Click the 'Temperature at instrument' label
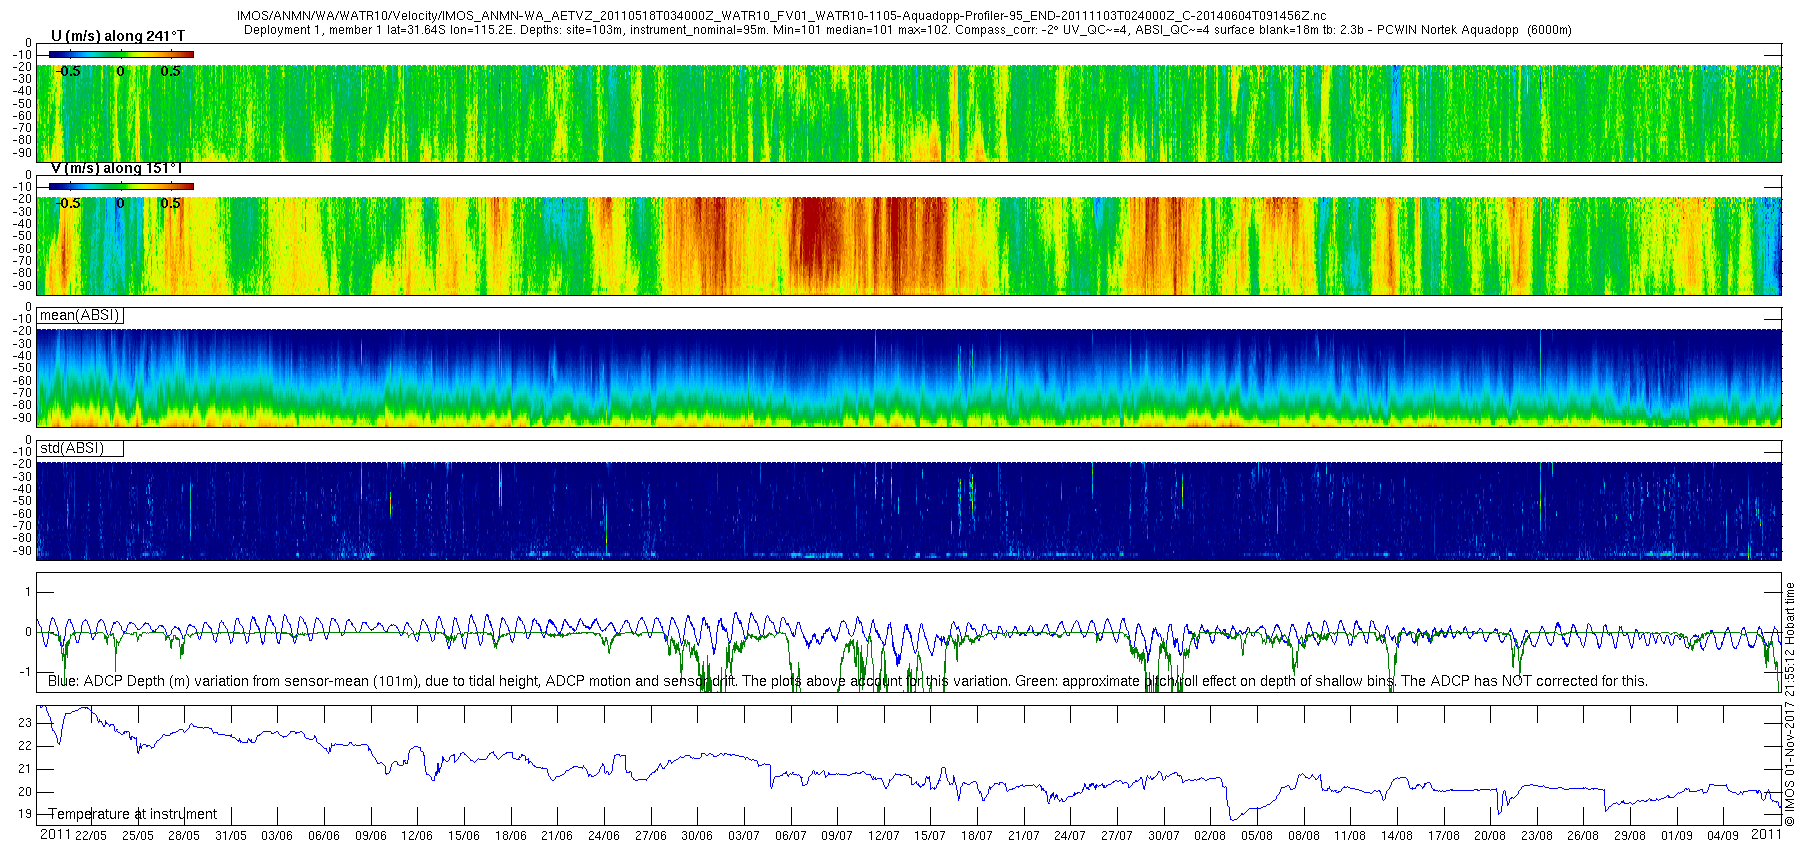 point(133,814)
